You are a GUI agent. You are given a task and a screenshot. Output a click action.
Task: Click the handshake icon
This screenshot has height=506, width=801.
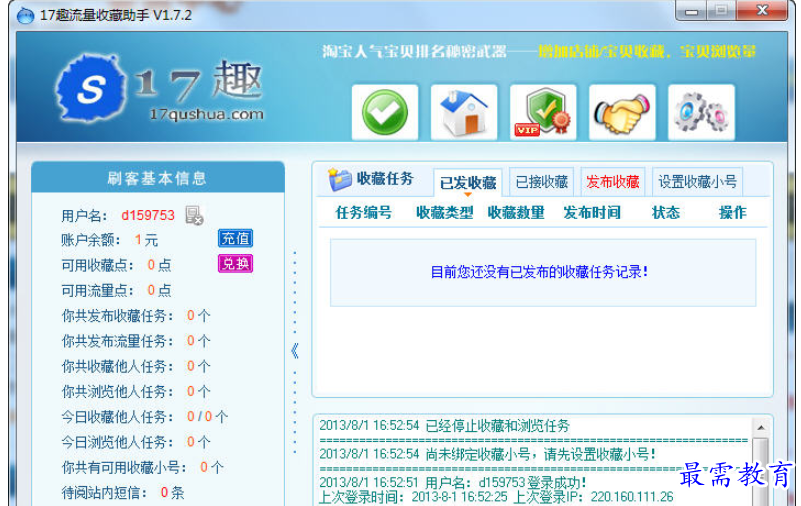(622, 112)
